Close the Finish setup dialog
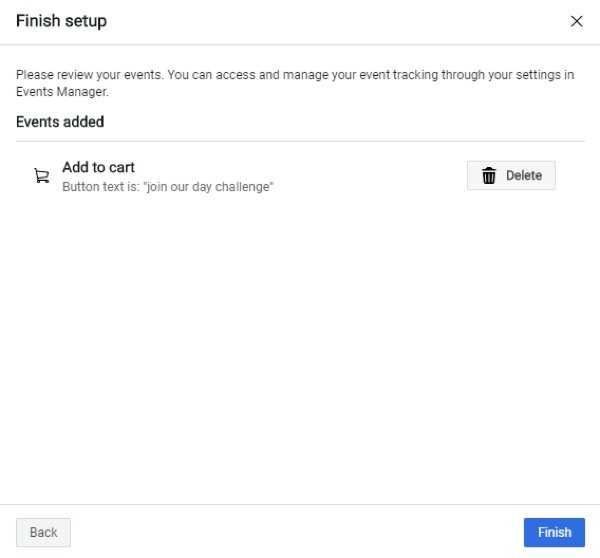Viewport: 600px width, 558px height. (x=576, y=21)
